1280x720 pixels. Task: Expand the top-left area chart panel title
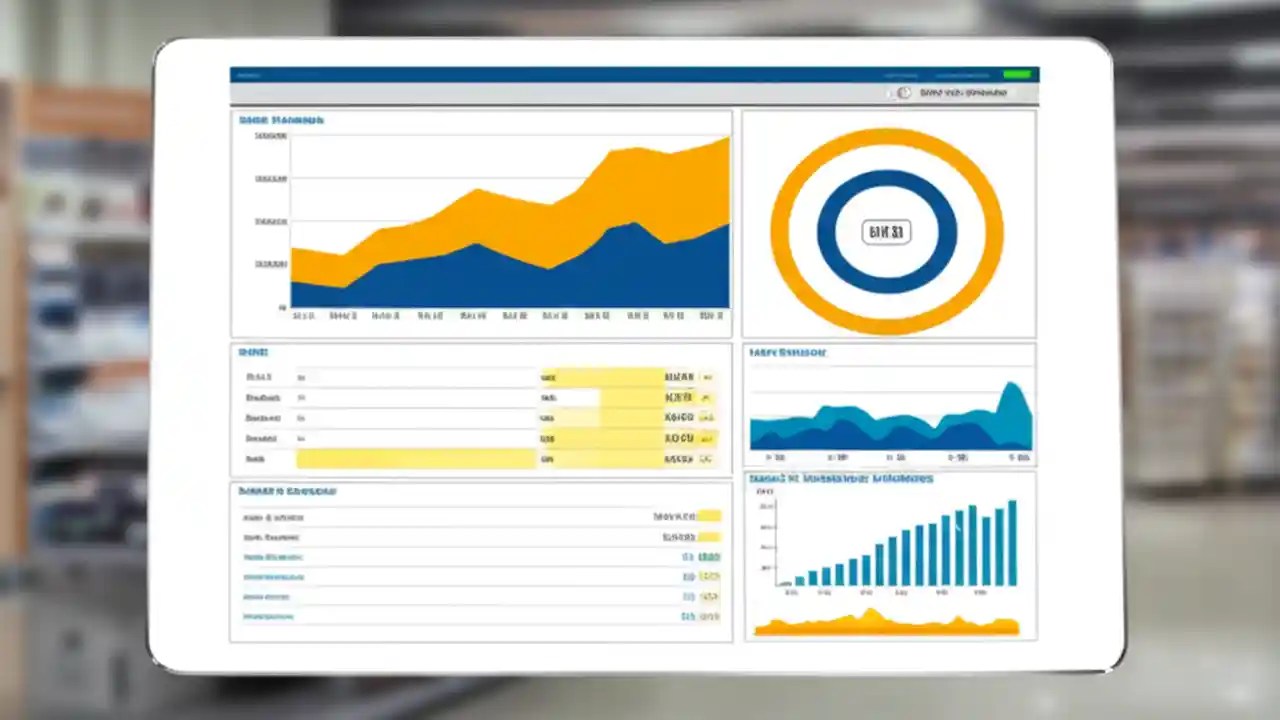point(280,119)
